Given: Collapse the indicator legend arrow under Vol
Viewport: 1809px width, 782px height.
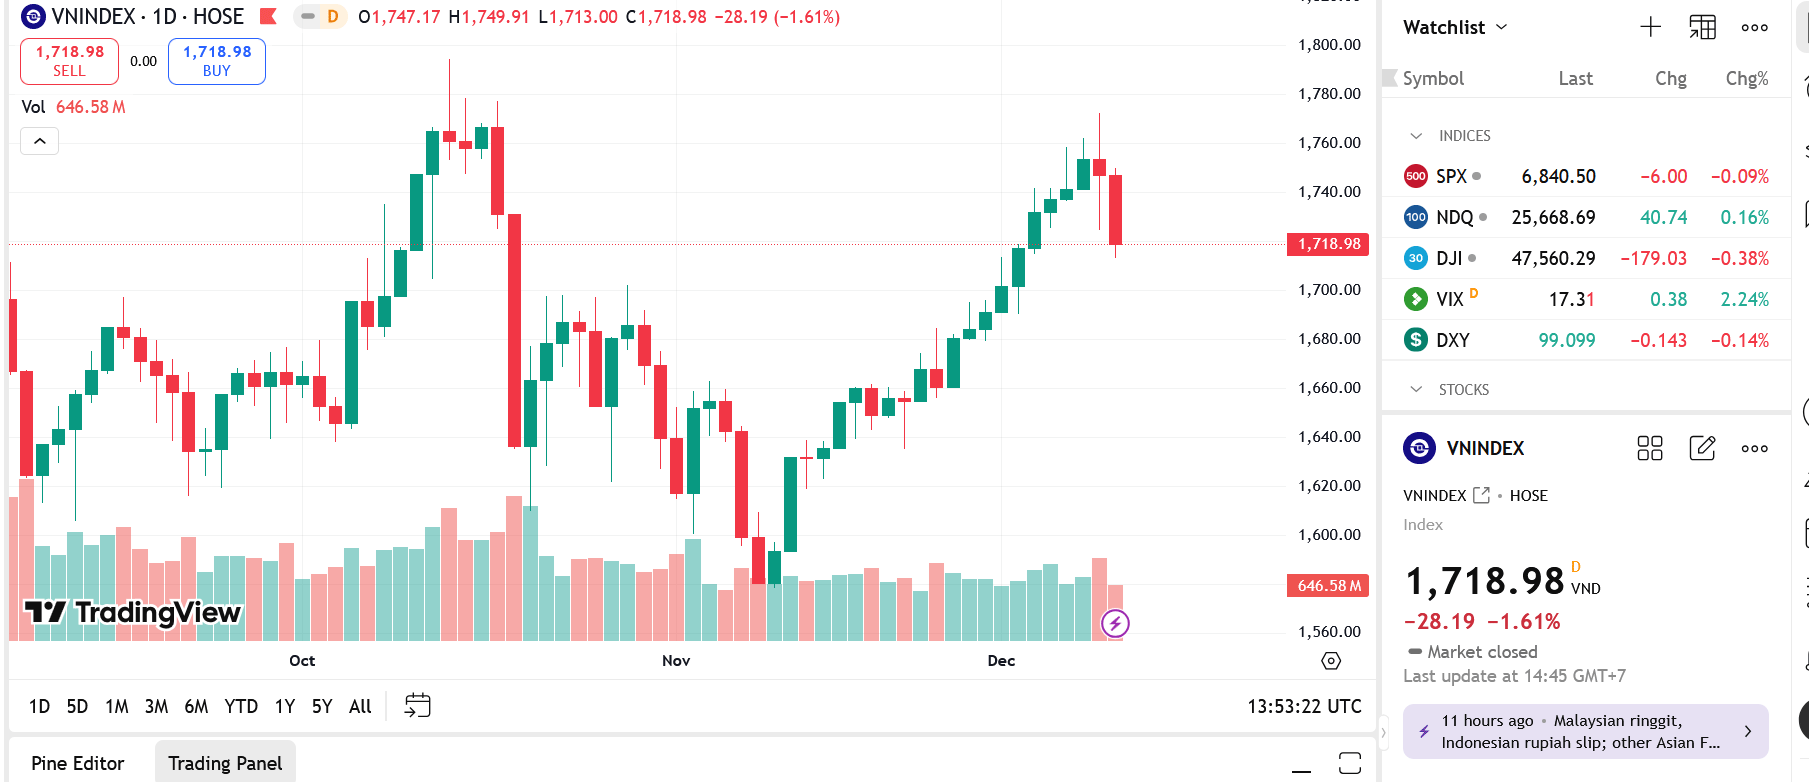Looking at the screenshot, I should point(40,141).
